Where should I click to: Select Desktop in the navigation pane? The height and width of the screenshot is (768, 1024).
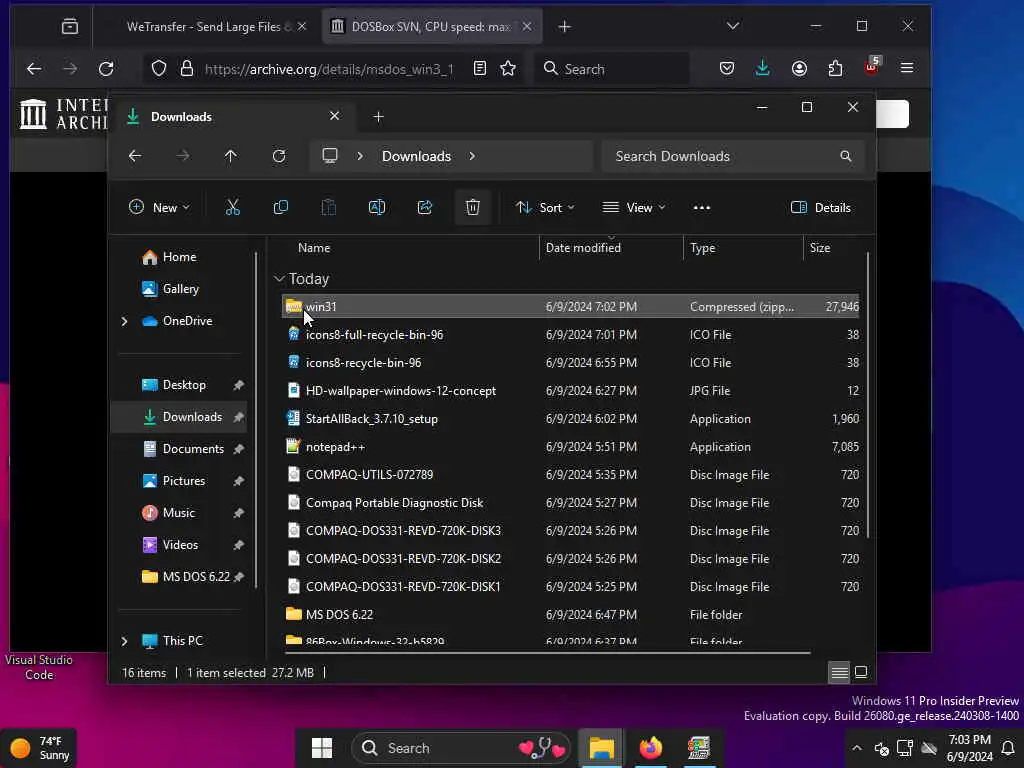183,385
